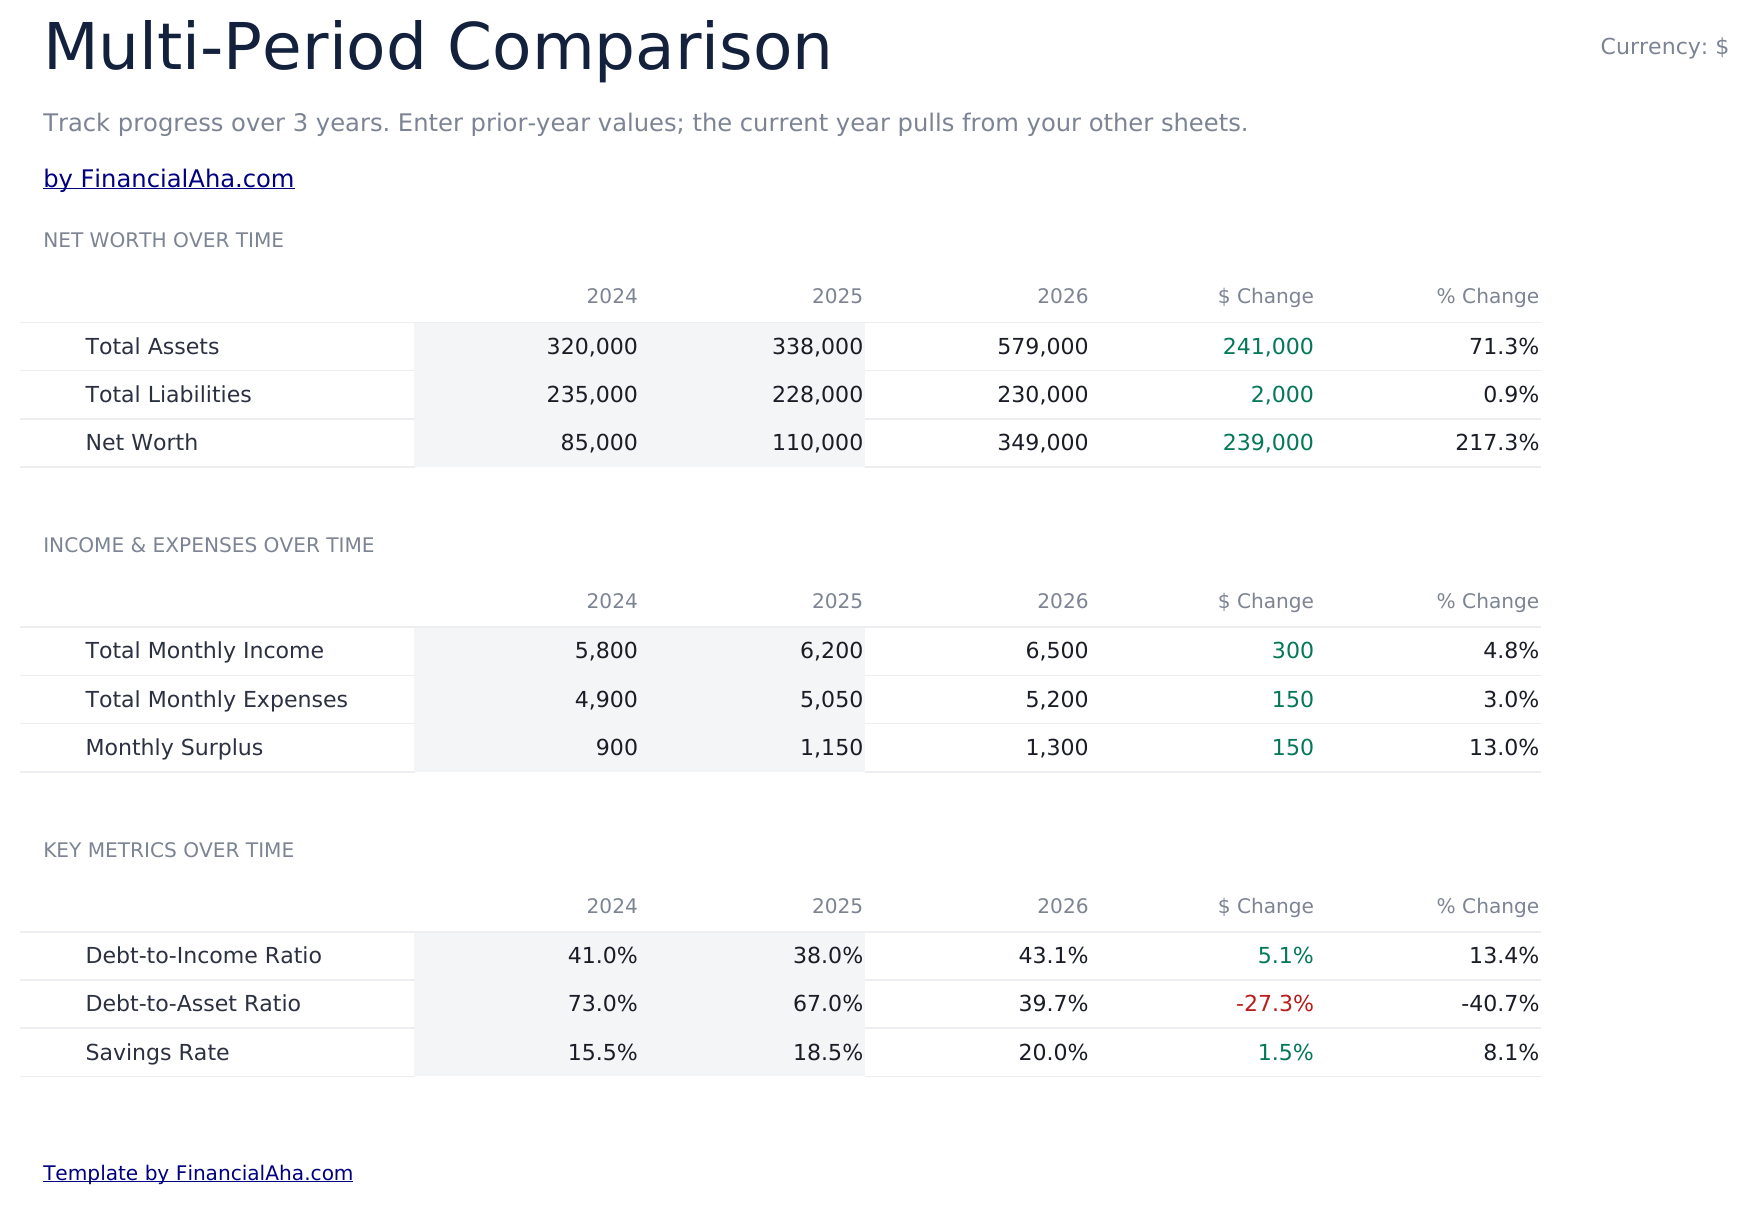The image size is (1748, 1205).
Task: Select the Total Assets $ Change 241,000
Action: coord(1268,347)
